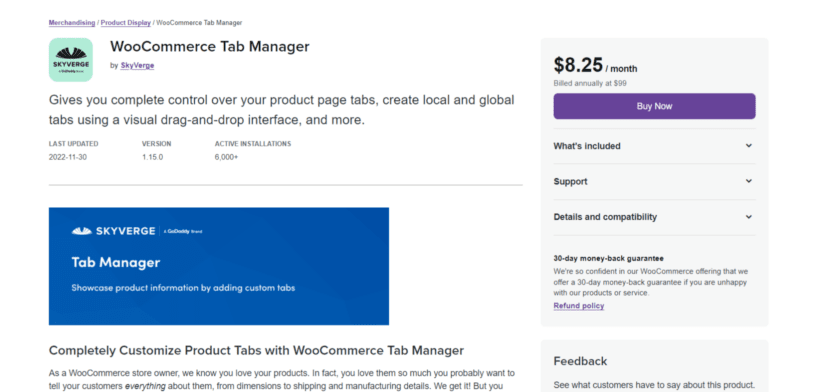Open the Product Display breadcrumb link
This screenshot has width=820, height=392.
(x=126, y=23)
